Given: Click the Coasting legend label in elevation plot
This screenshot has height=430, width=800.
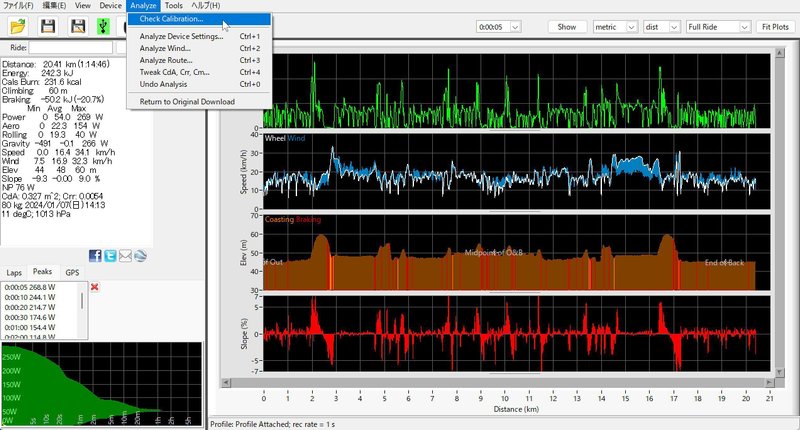Looking at the screenshot, I should [279, 219].
